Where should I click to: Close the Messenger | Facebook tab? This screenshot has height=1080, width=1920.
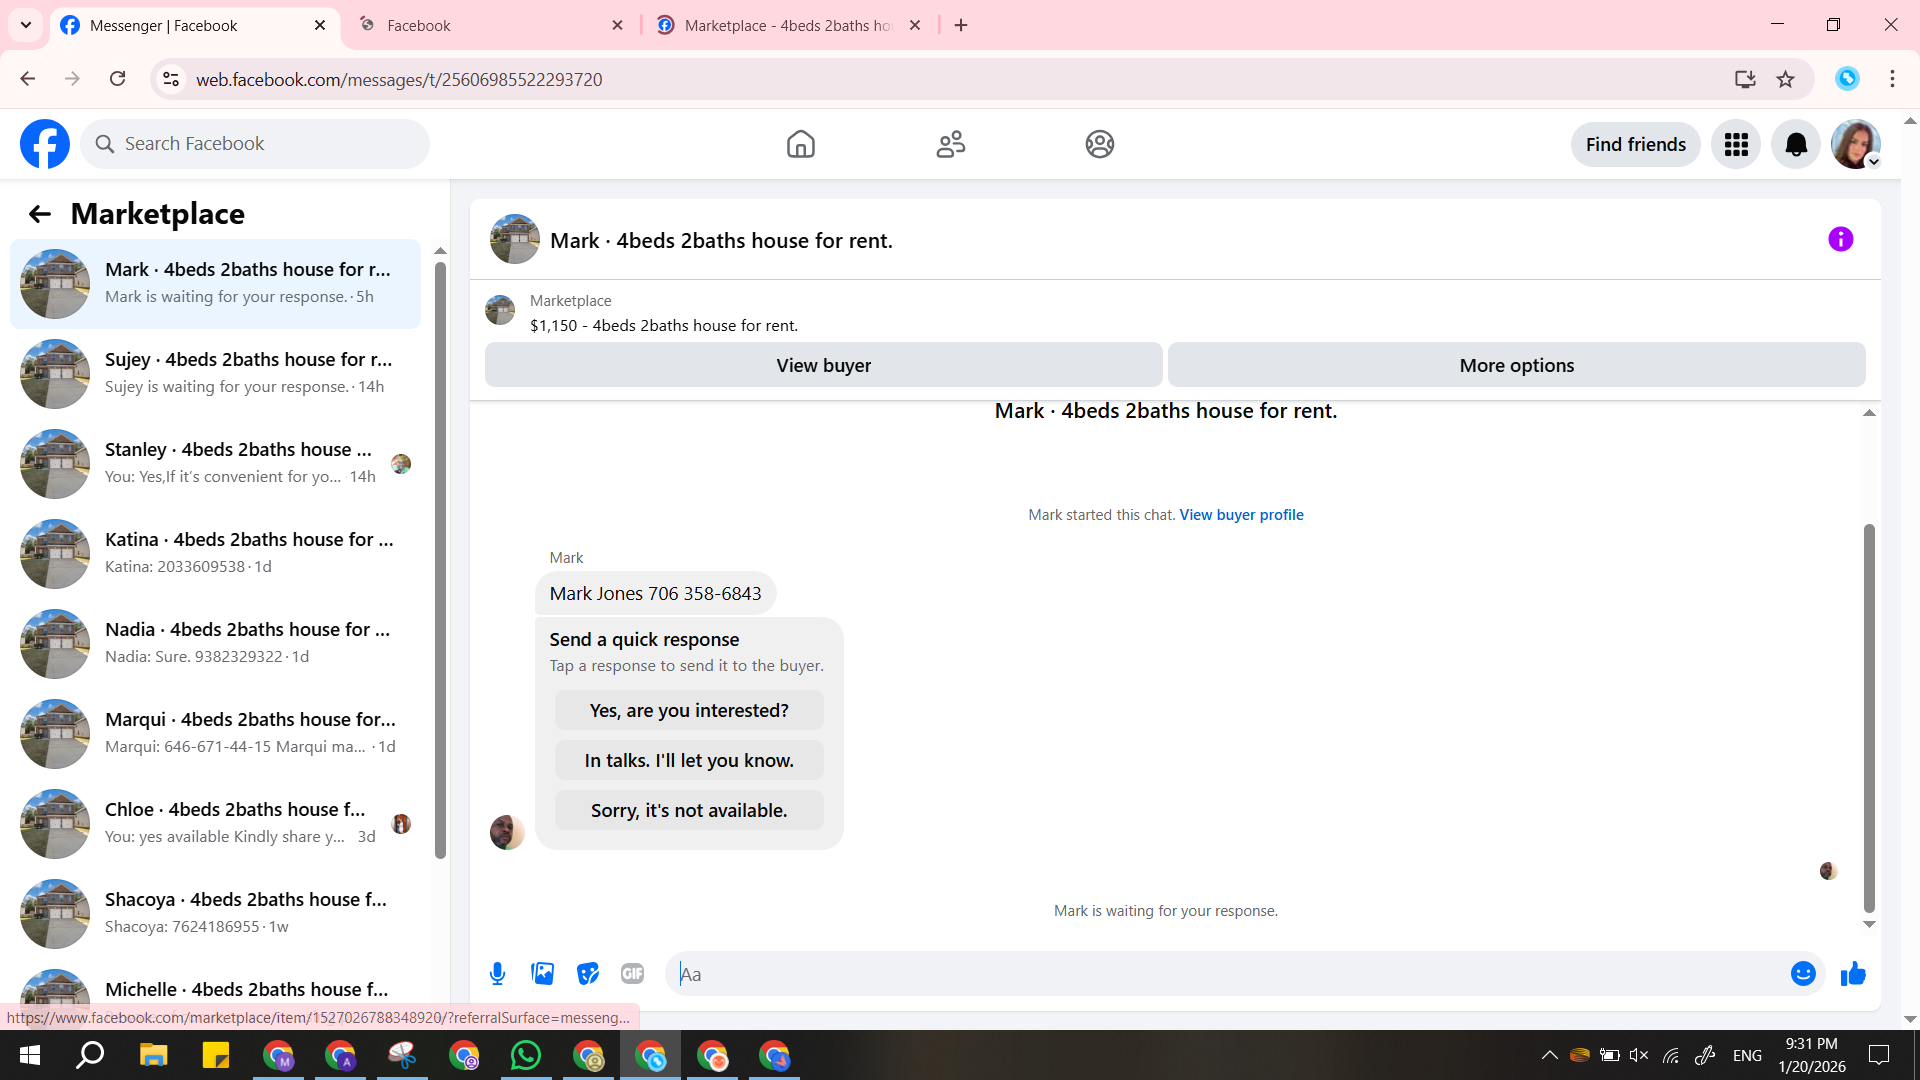pyautogui.click(x=320, y=25)
